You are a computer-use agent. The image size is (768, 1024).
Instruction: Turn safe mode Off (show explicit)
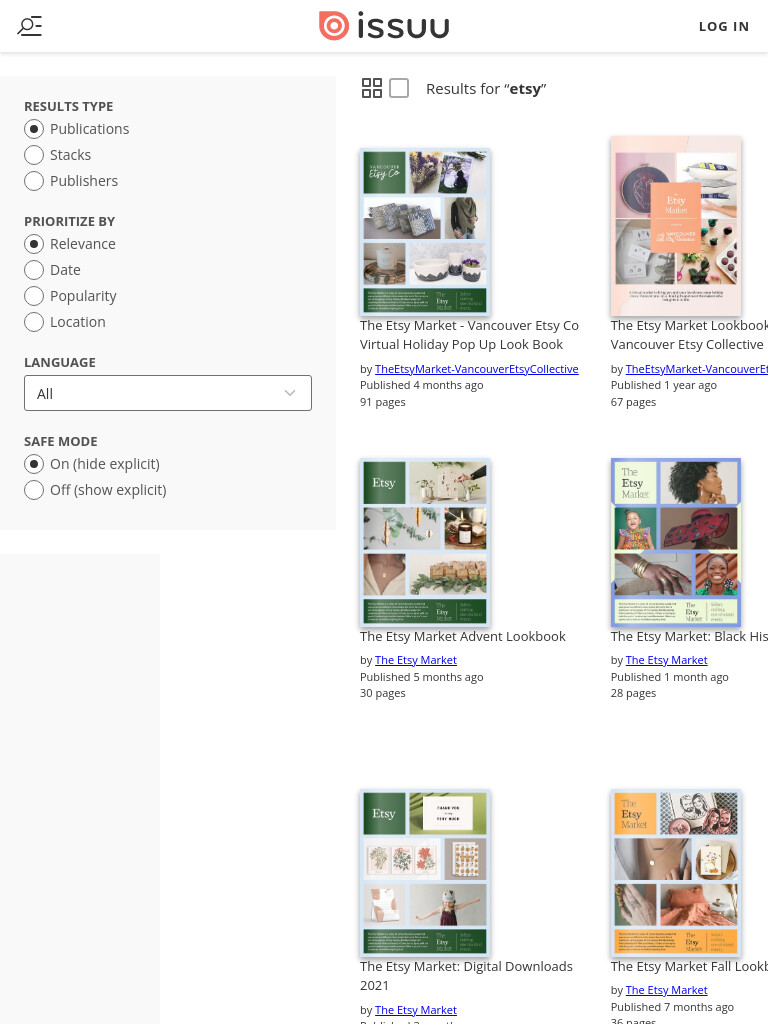click(34, 490)
